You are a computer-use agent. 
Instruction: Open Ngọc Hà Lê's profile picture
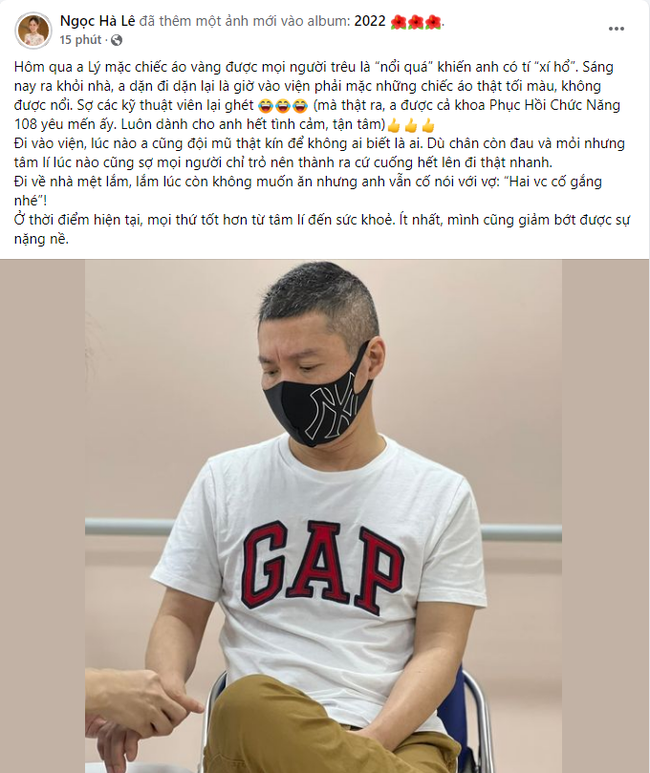click(34, 30)
